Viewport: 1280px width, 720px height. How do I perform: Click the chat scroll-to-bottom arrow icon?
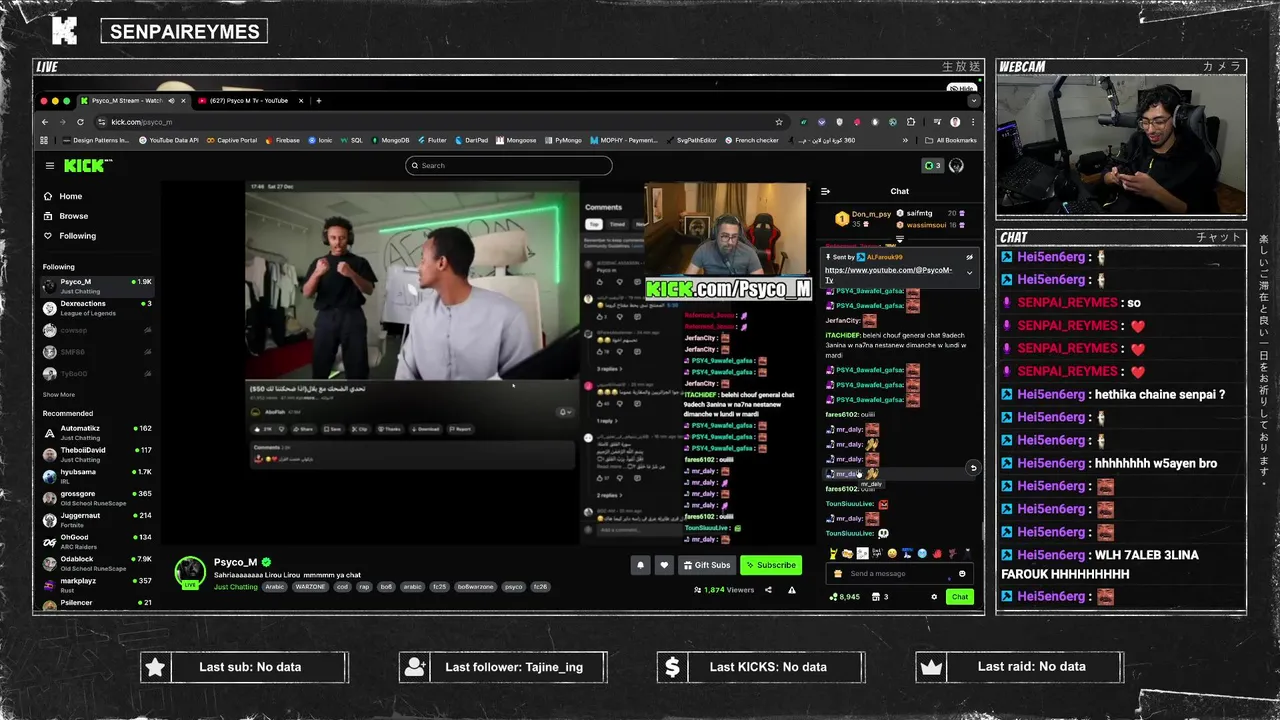(x=973, y=468)
